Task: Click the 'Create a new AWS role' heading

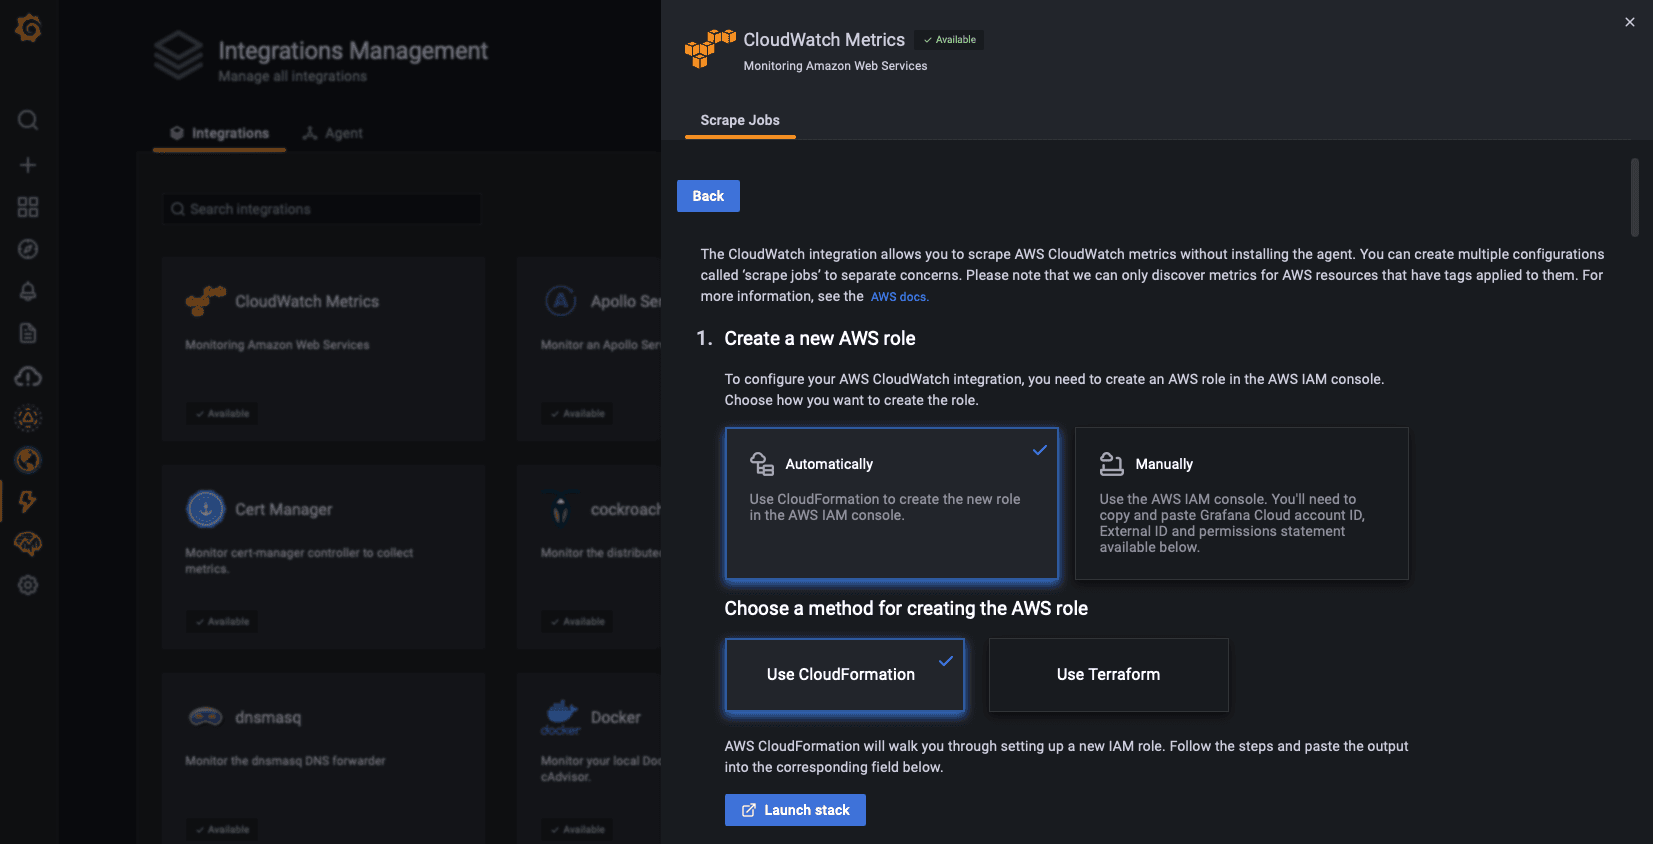Action: click(820, 339)
